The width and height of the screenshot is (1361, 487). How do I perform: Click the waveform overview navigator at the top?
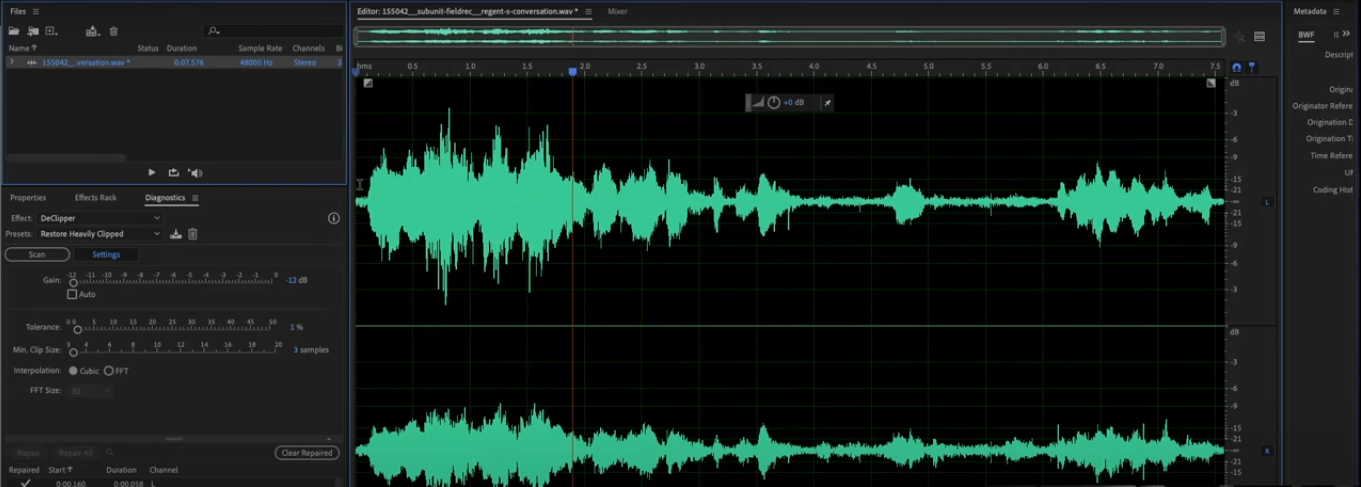790,37
